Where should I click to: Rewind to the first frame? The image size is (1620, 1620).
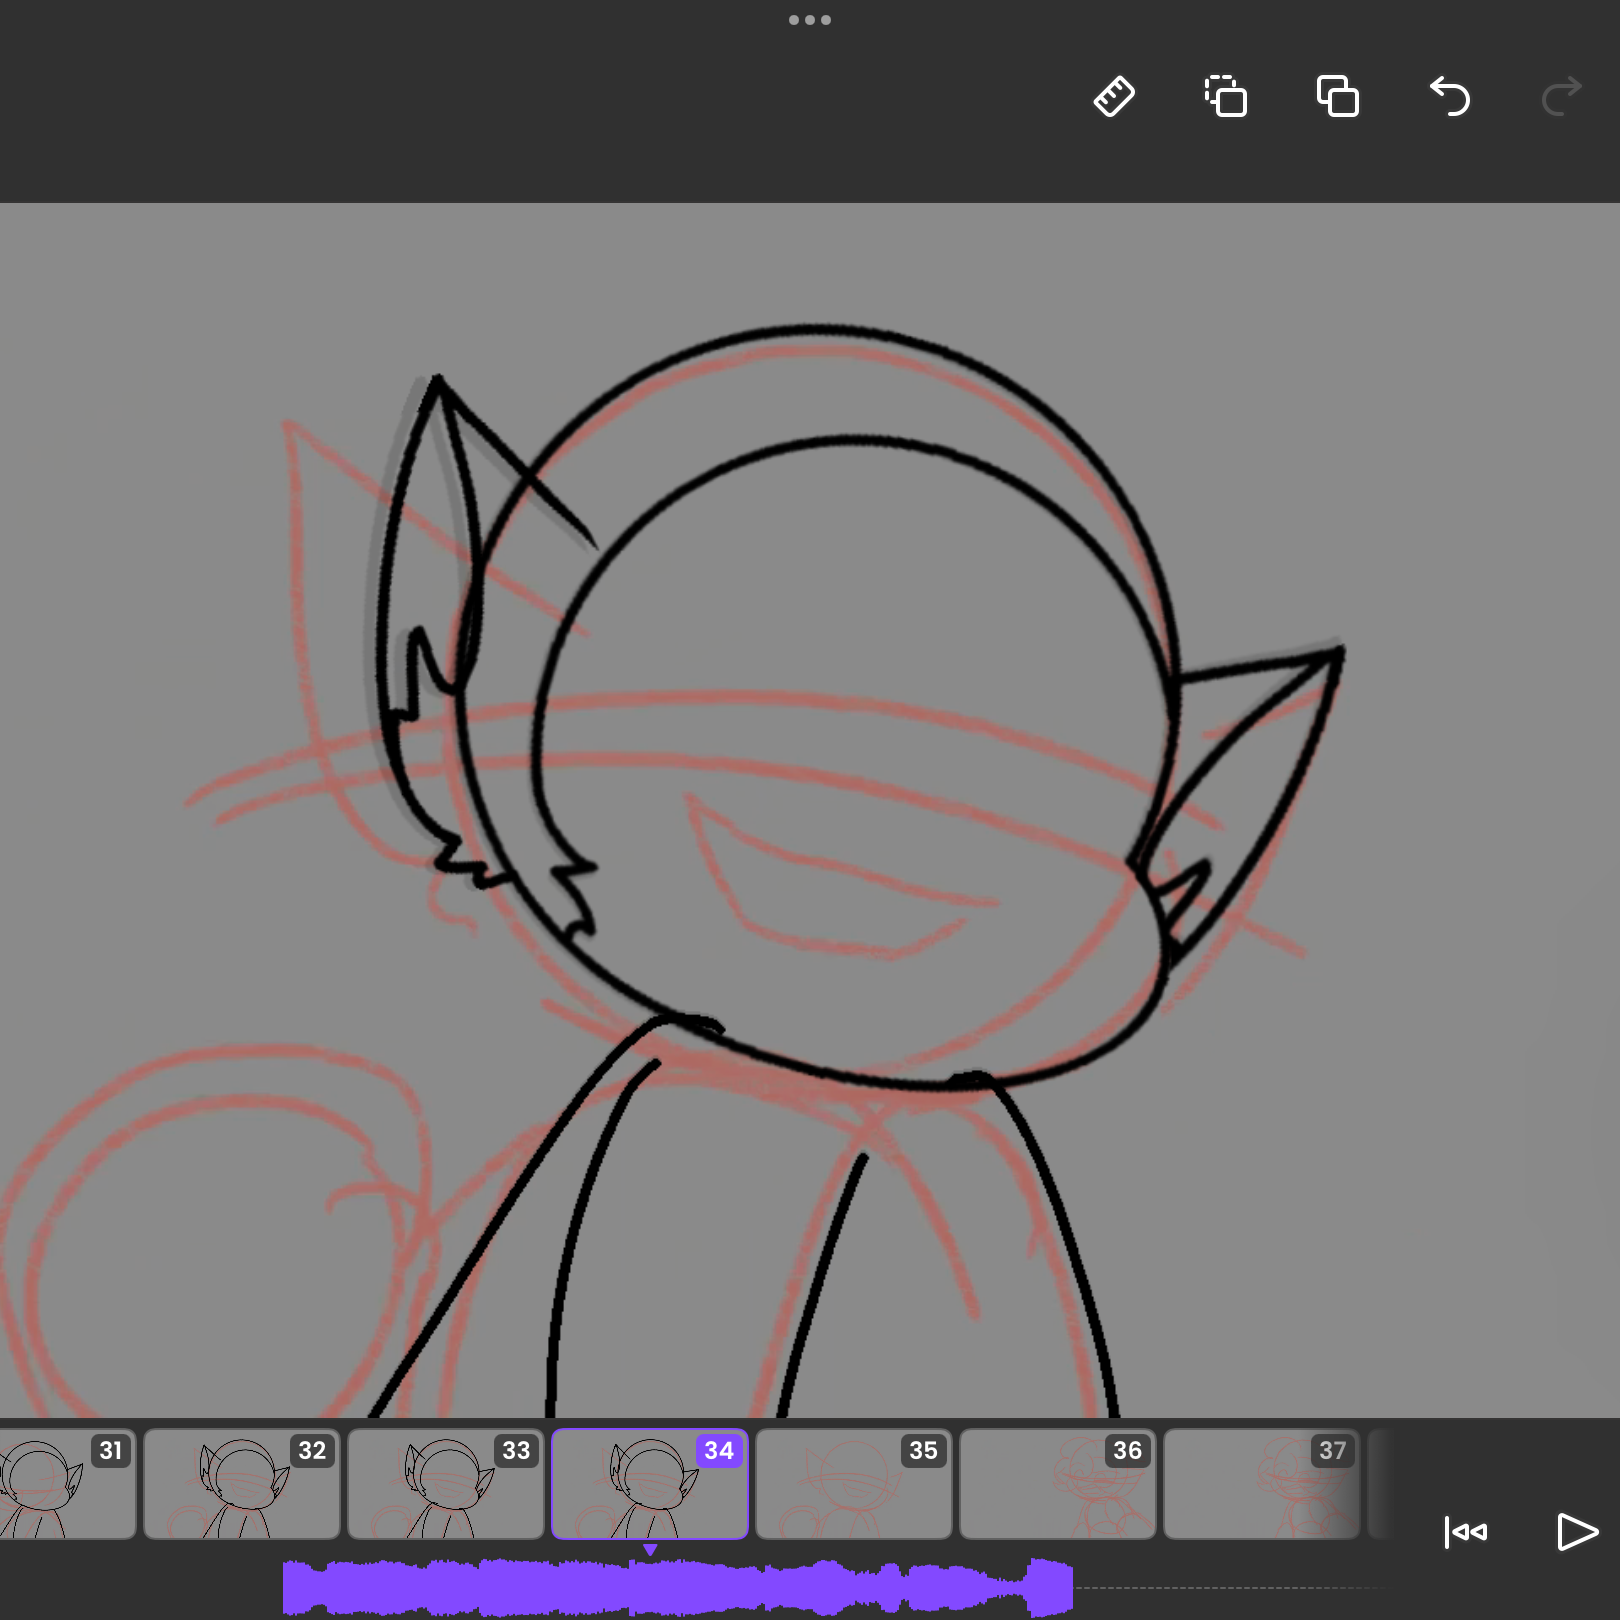pos(1466,1532)
